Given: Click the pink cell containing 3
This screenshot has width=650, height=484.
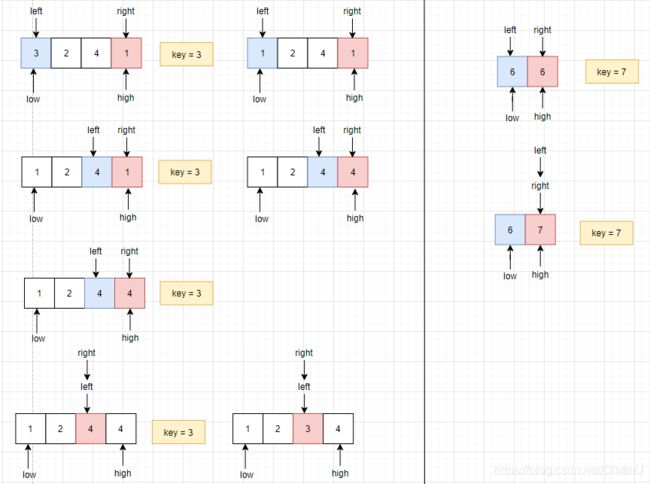Looking at the screenshot, I should tap(308, 428).
